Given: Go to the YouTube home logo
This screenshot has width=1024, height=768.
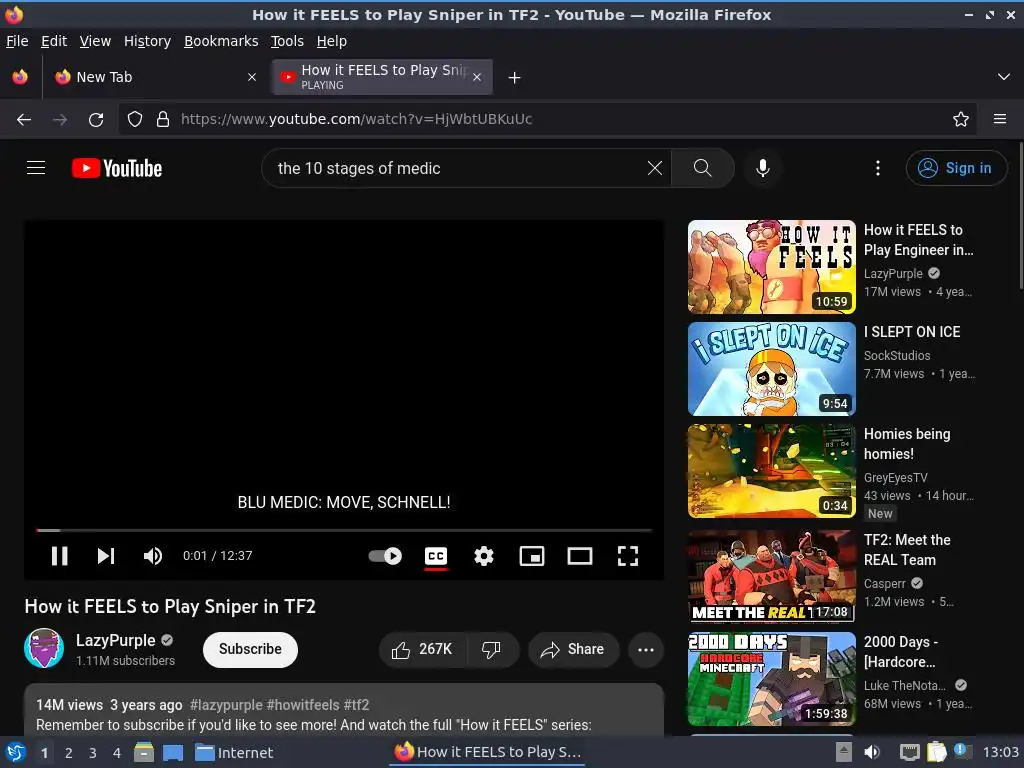Looking at the screenshot, I should tap(117, 168).
